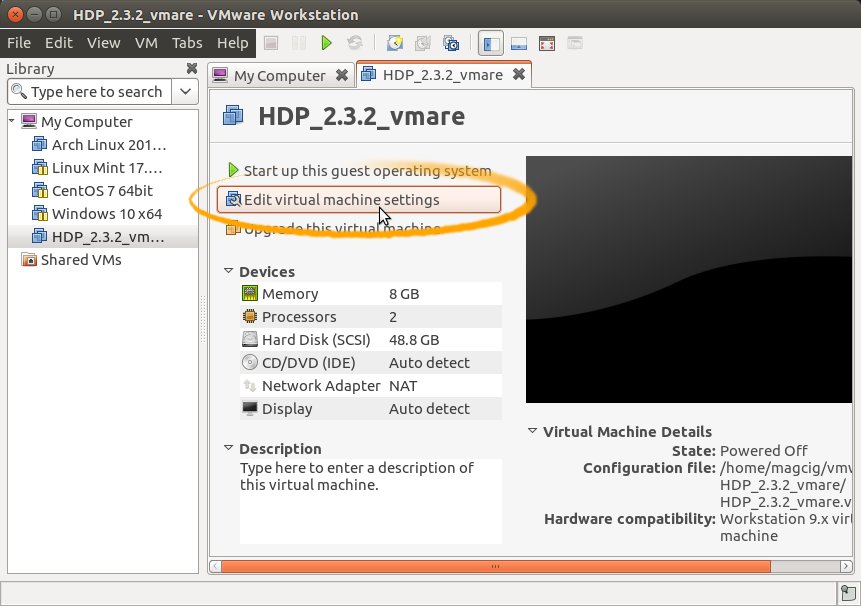Select the CentOS 7 64bit virtual machine
Screen dimensions: 861x606
pyautogui.click(x=102, y=190)
